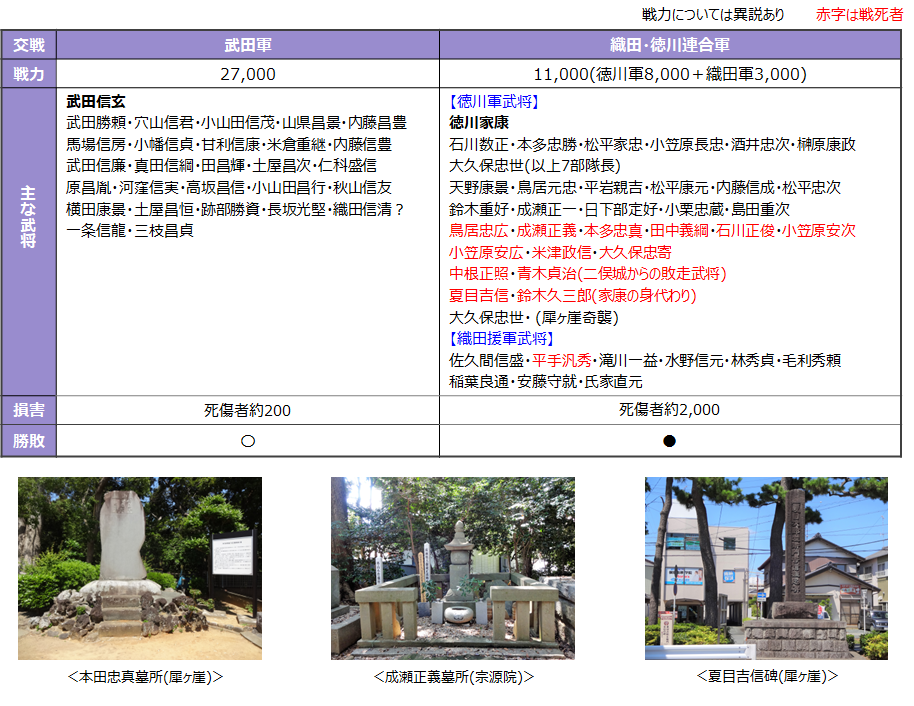The image size is (914, 706).
Task: Click the blue 【徳川軍武将】 heading
Action: click(x=495, y=101)
